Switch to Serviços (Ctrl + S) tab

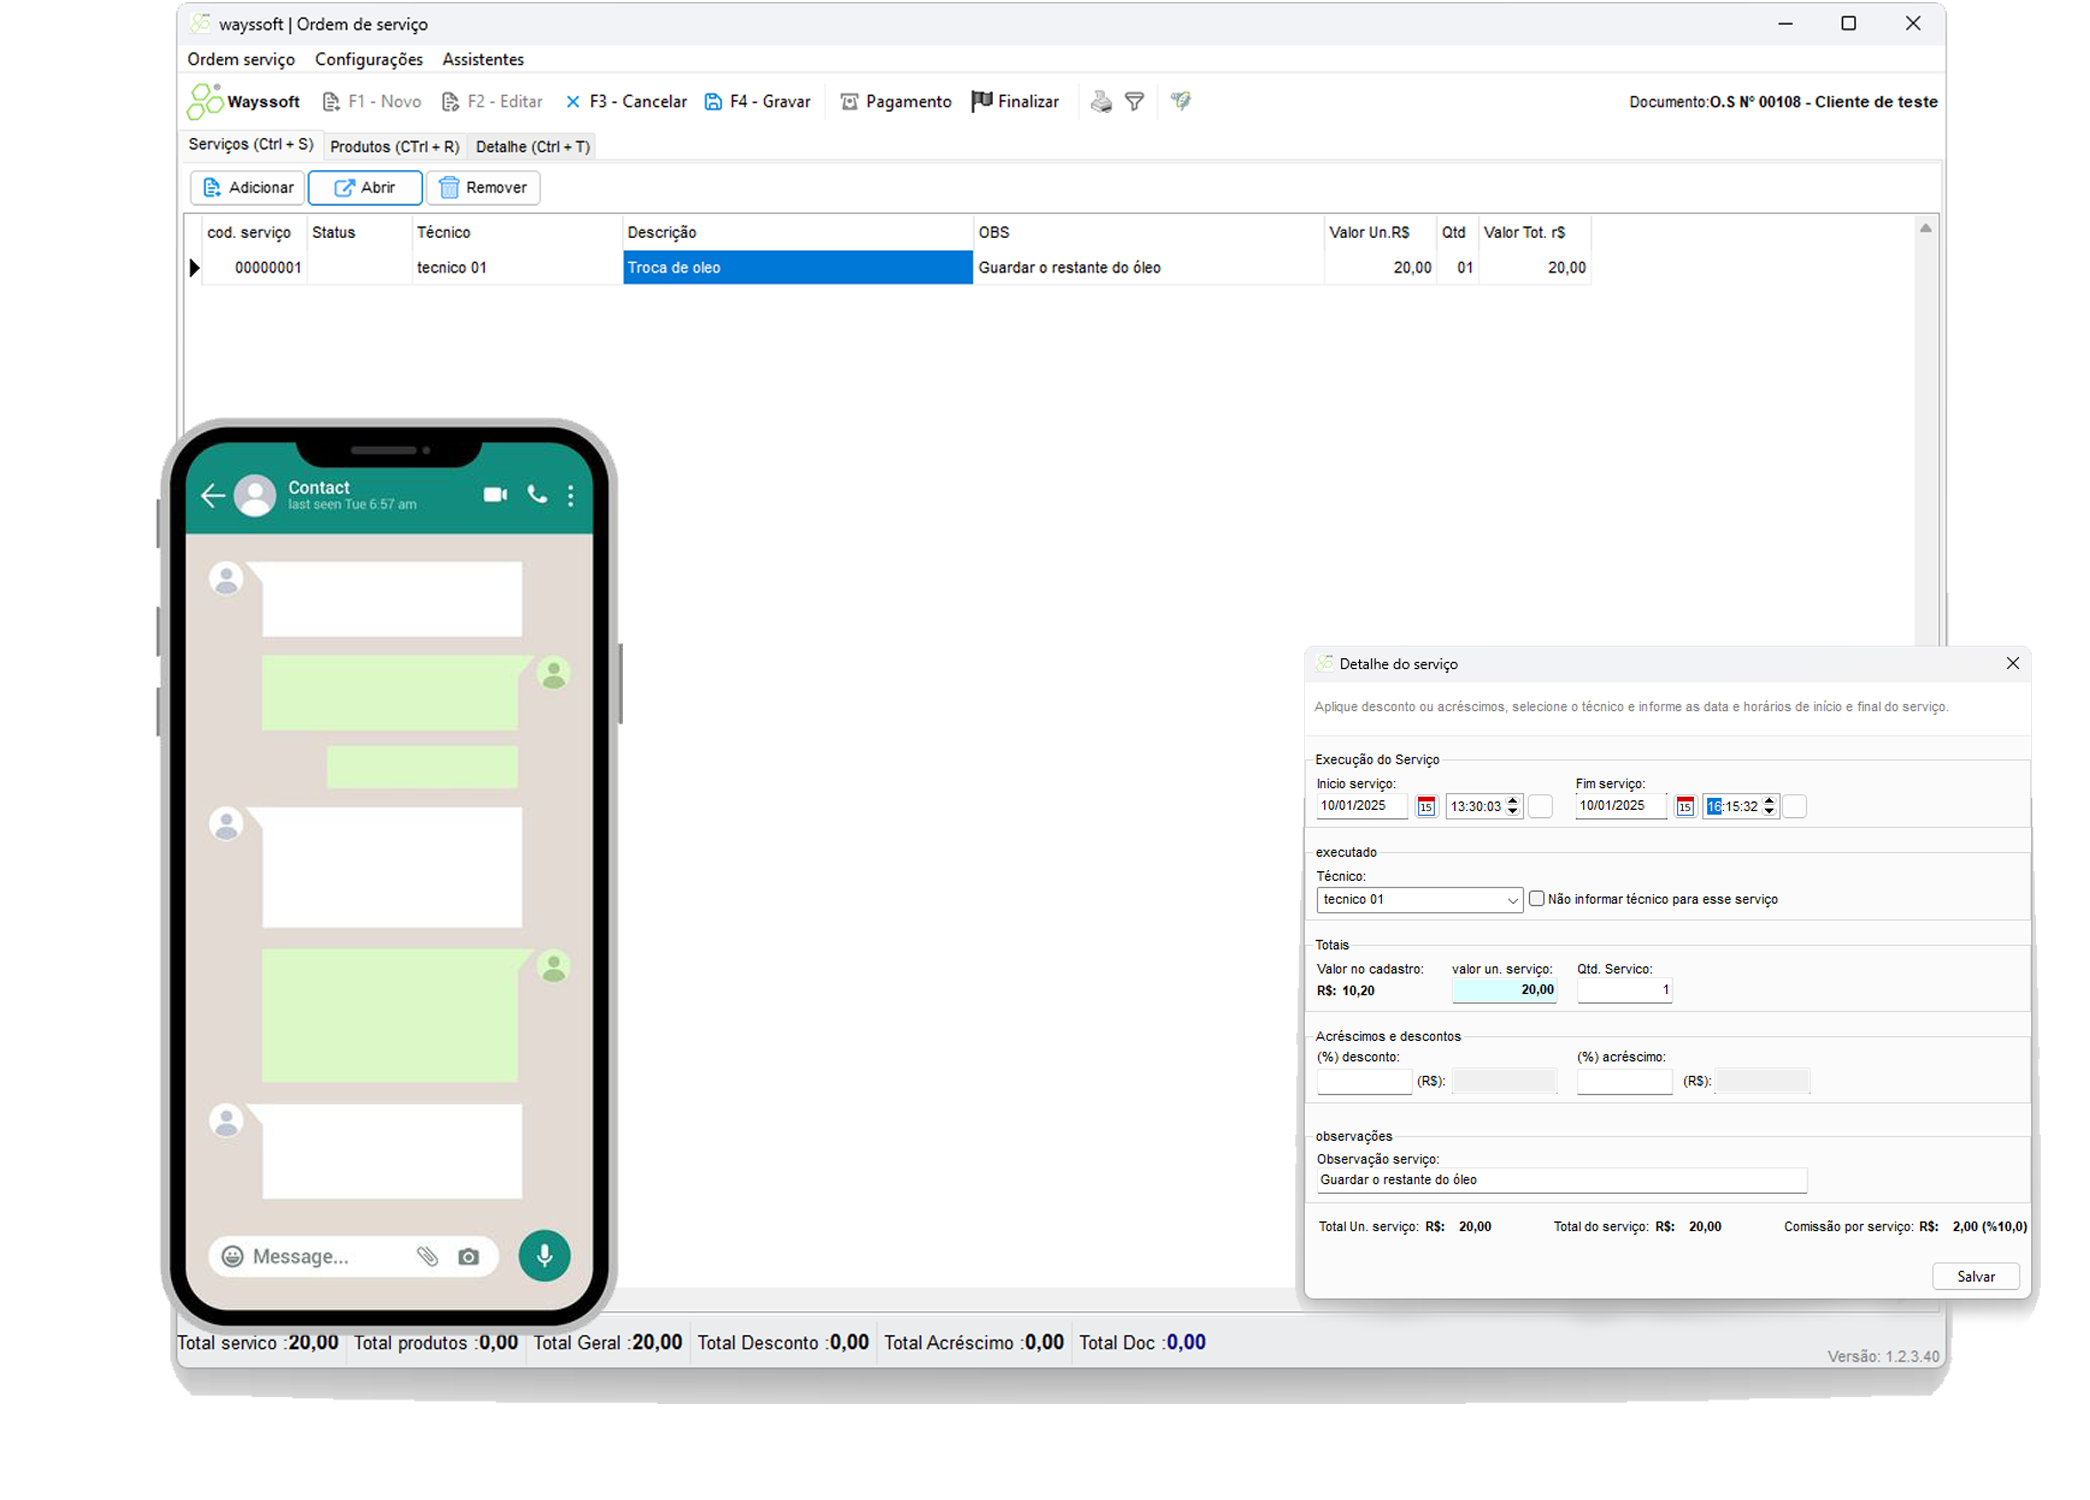251,145
